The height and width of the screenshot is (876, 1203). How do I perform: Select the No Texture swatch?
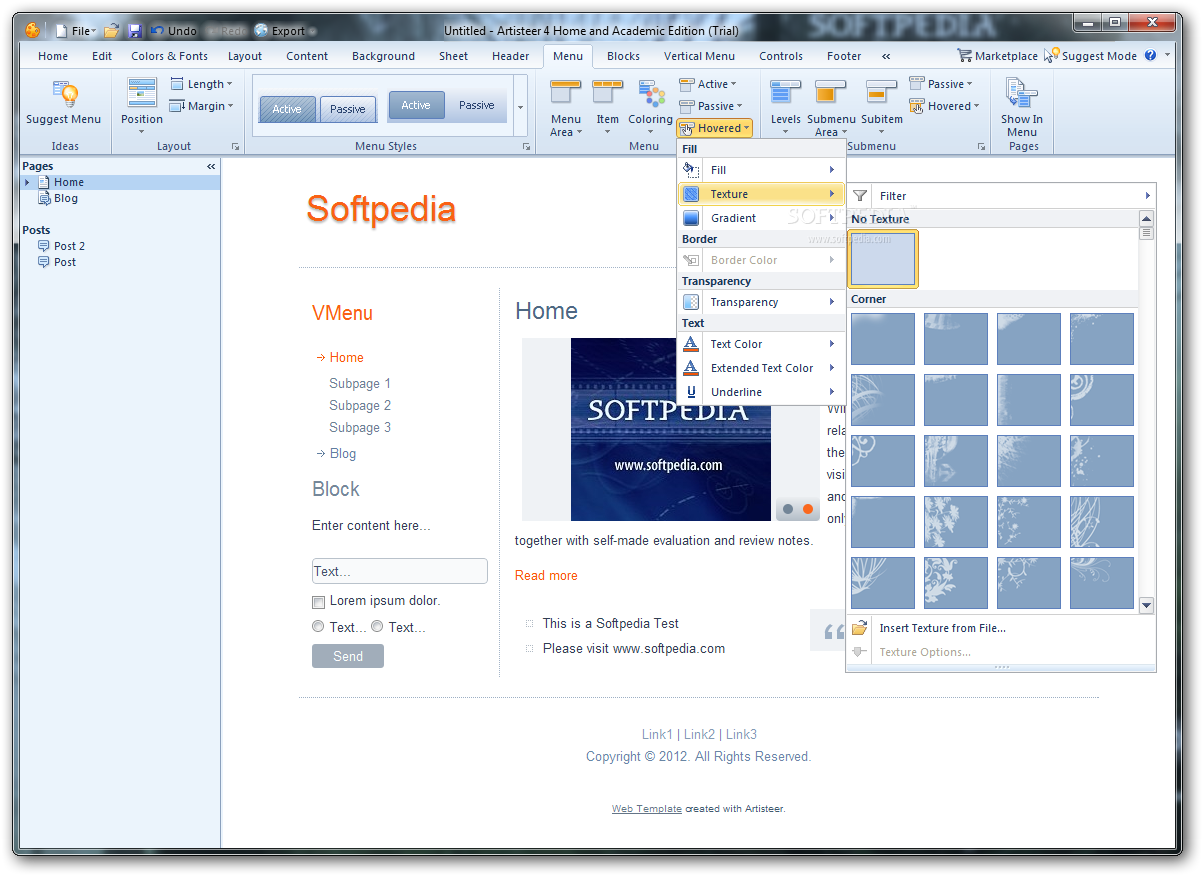(883, 259)
